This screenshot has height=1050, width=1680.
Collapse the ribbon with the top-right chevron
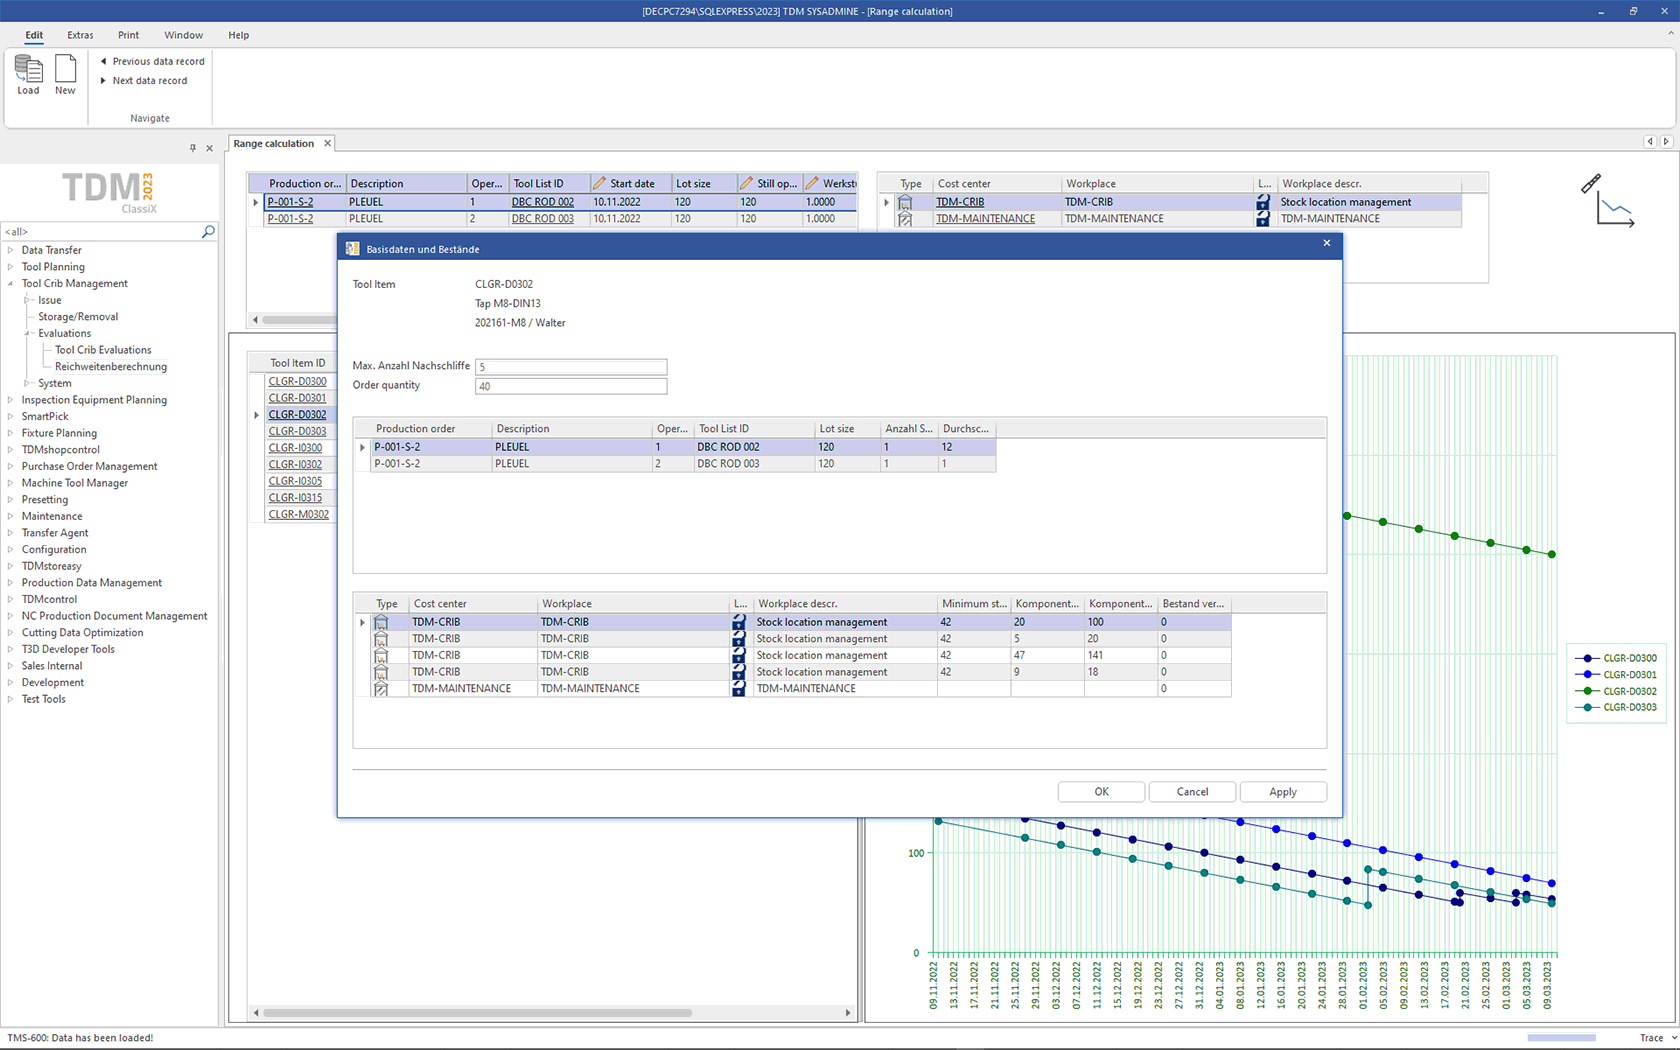pos(1670,33)
